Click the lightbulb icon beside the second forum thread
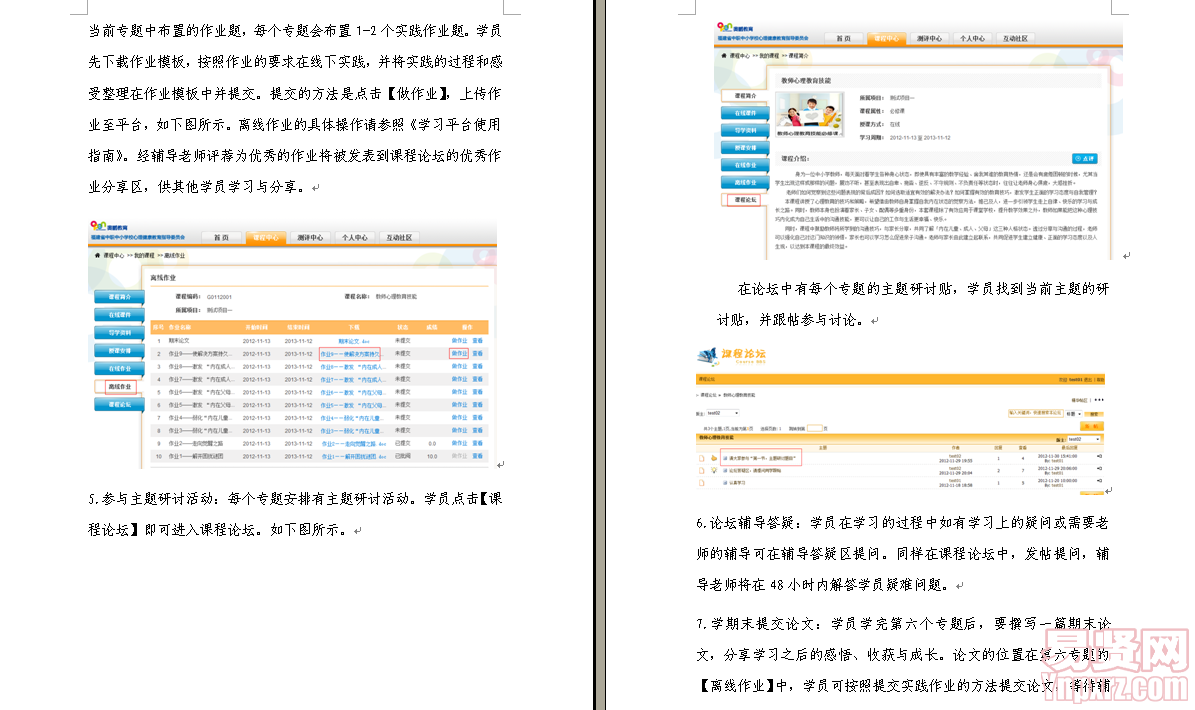The height and width of the screenshot is (710, 1195). point(714,471)
